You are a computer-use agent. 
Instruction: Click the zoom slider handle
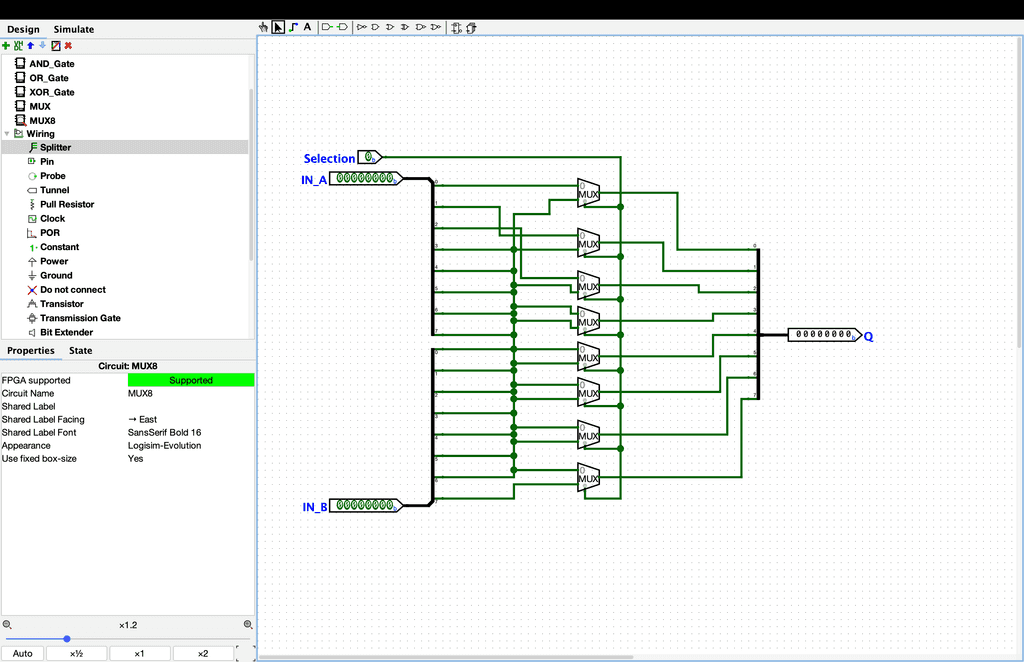[67, 639]
